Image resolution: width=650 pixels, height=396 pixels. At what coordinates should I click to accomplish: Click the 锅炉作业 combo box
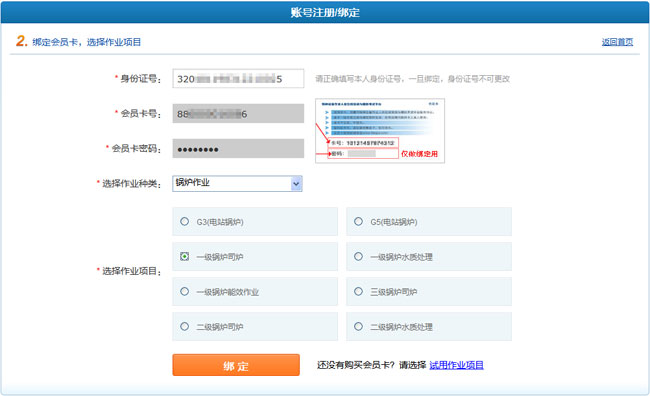pos(237,183)
